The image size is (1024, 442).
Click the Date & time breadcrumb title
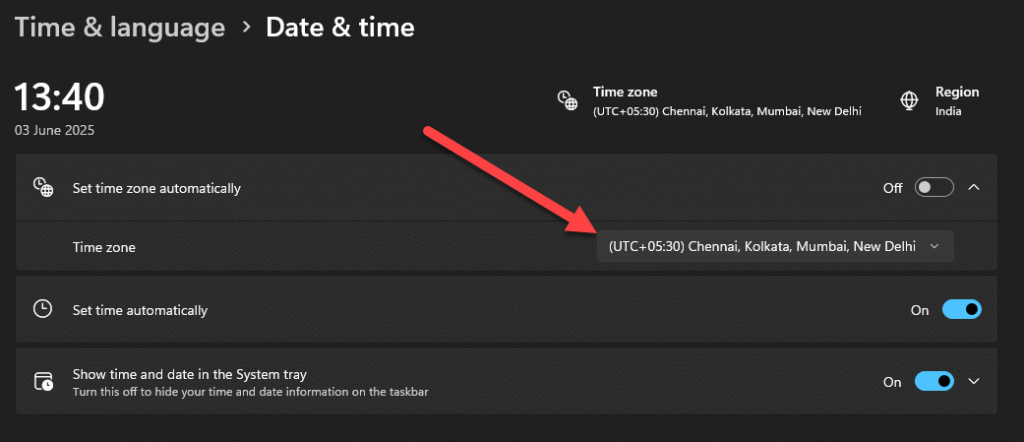tap(340, 27)
